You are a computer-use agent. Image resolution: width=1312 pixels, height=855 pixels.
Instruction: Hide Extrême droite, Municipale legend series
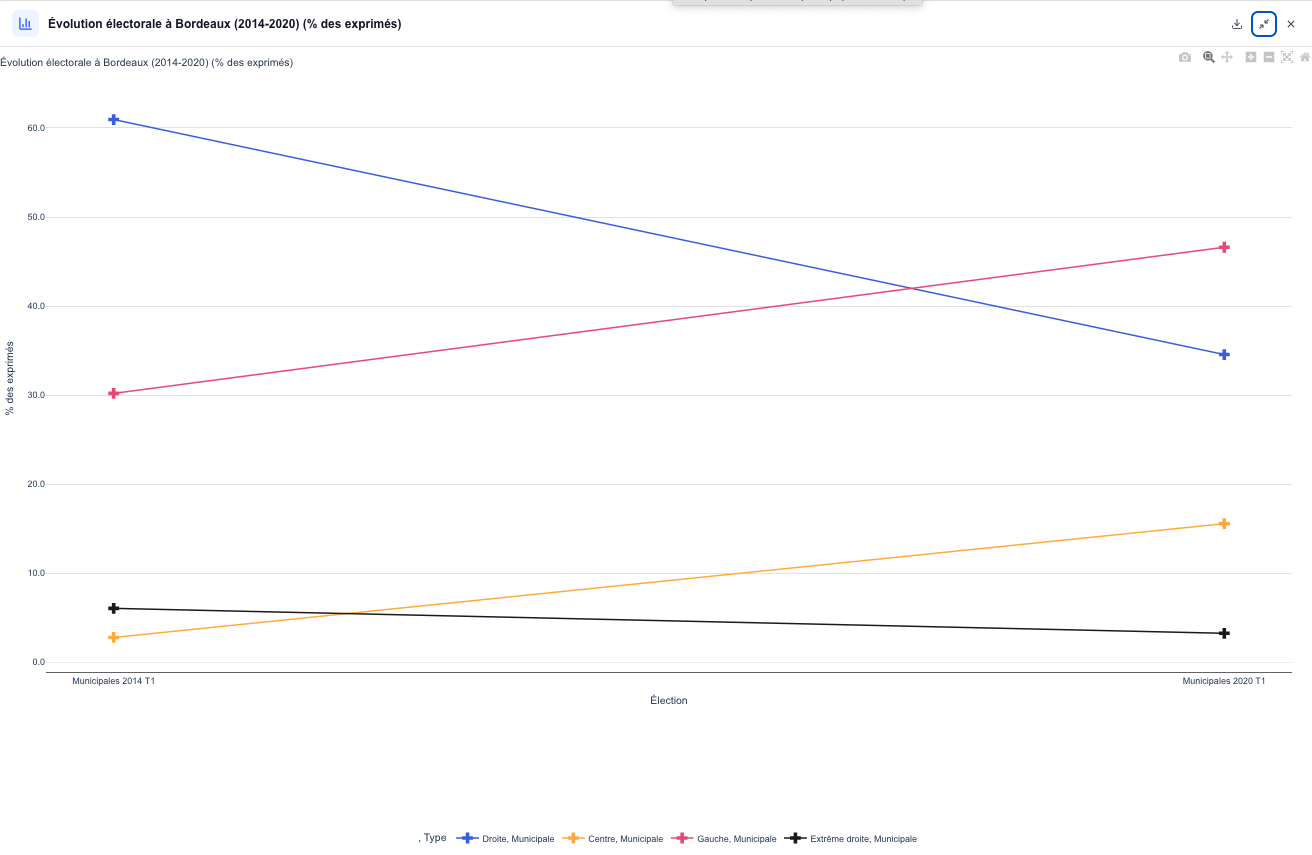(x=851, y=838)
